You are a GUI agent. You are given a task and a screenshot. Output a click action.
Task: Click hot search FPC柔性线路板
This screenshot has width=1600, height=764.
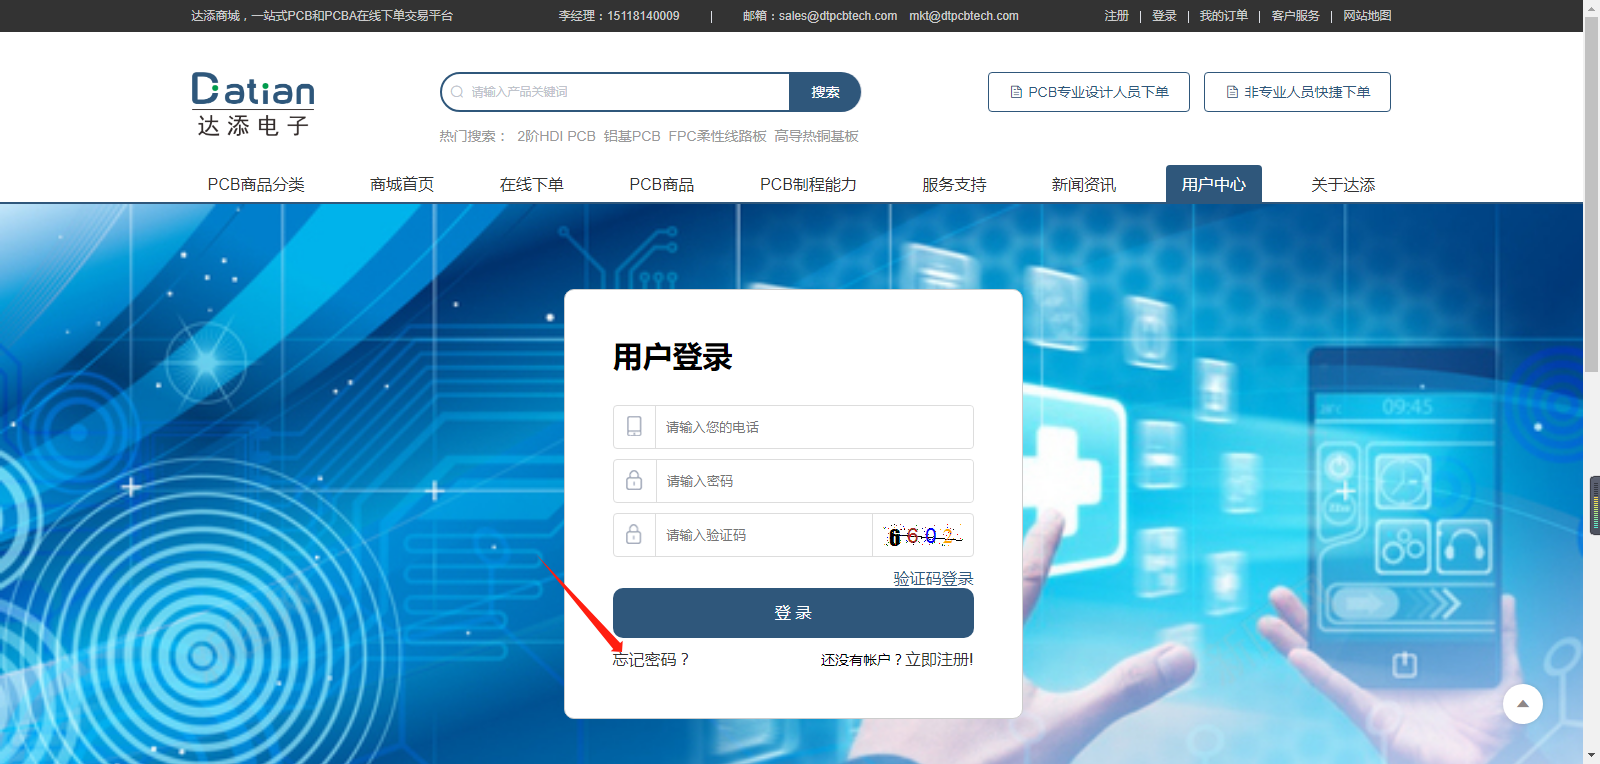717,136
